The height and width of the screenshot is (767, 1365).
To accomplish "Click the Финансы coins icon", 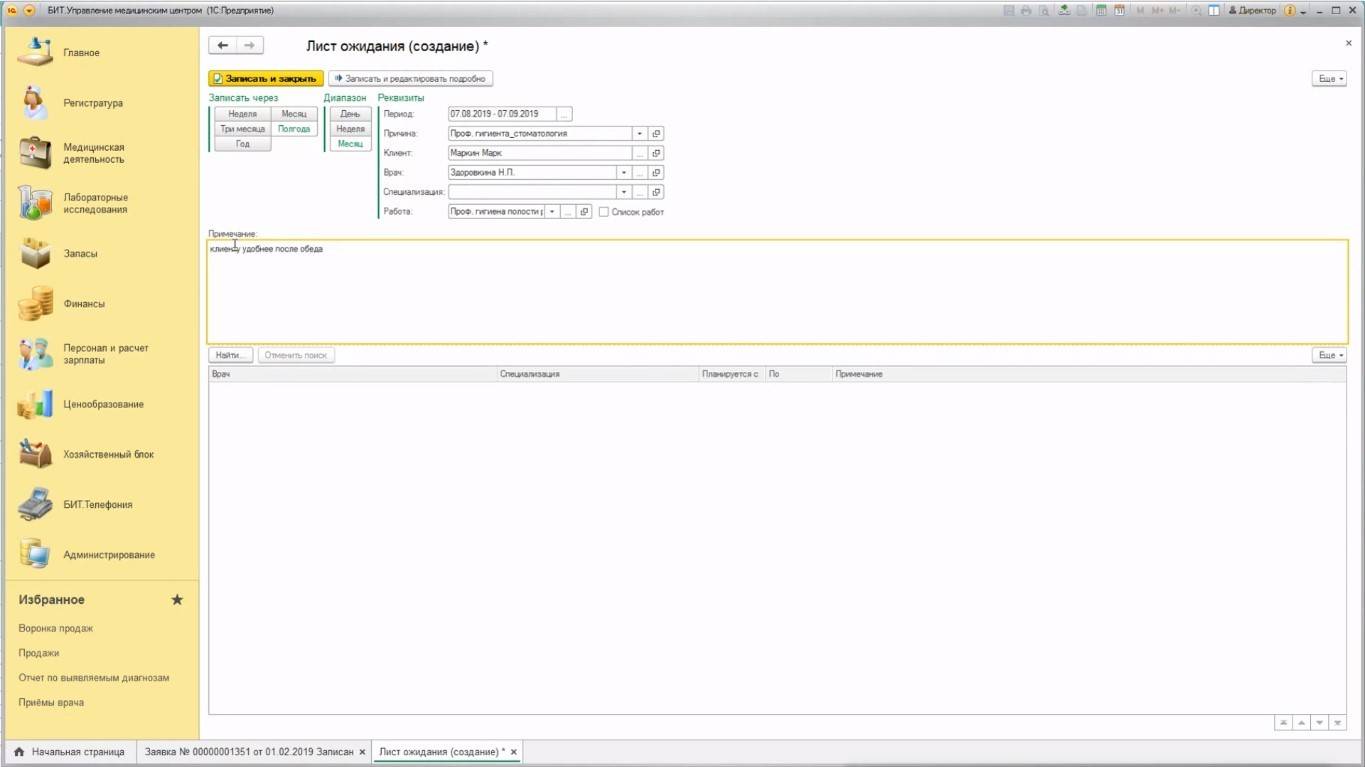I will coord(35,304).
